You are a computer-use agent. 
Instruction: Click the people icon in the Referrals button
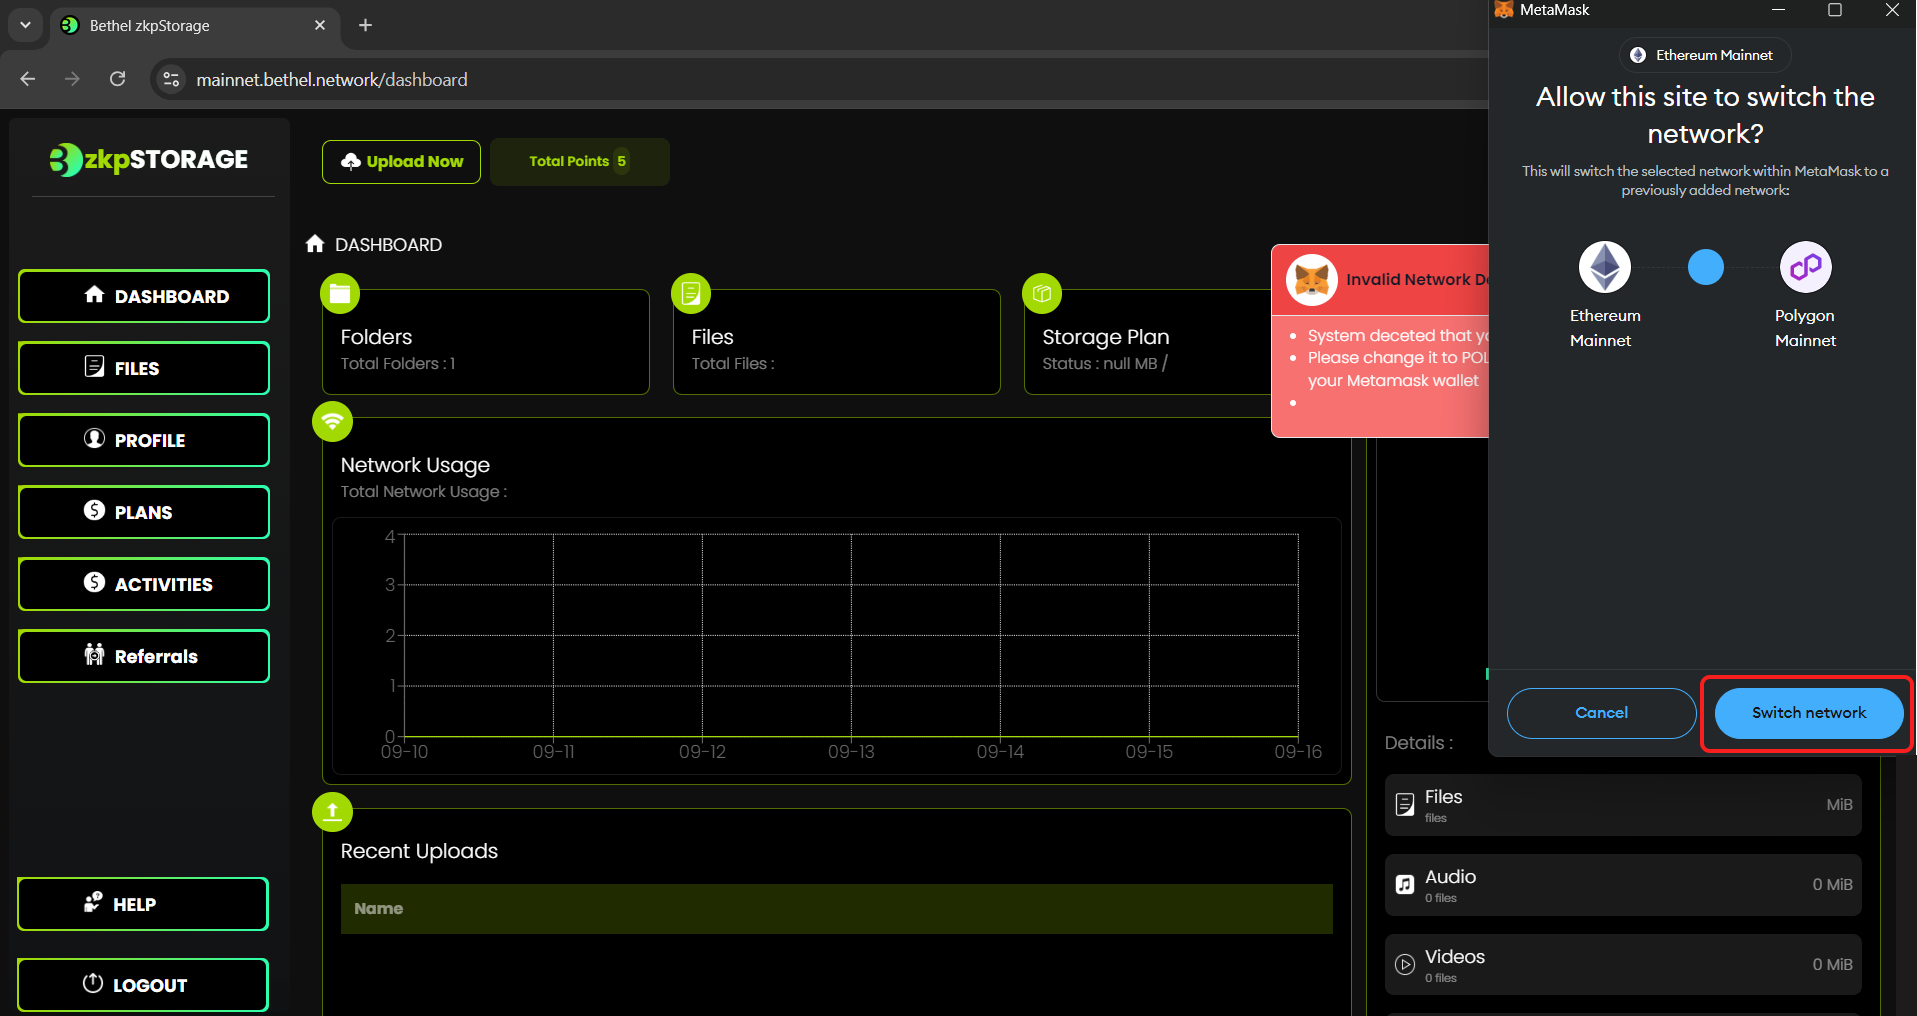pyautogui.click(x=94, y=654)
